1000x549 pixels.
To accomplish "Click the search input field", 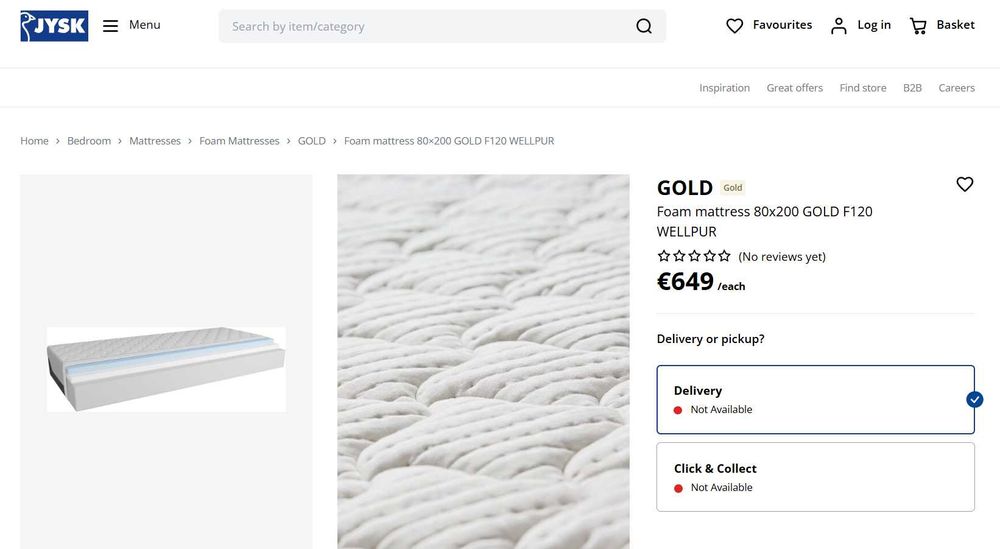I will pos(425,26).
